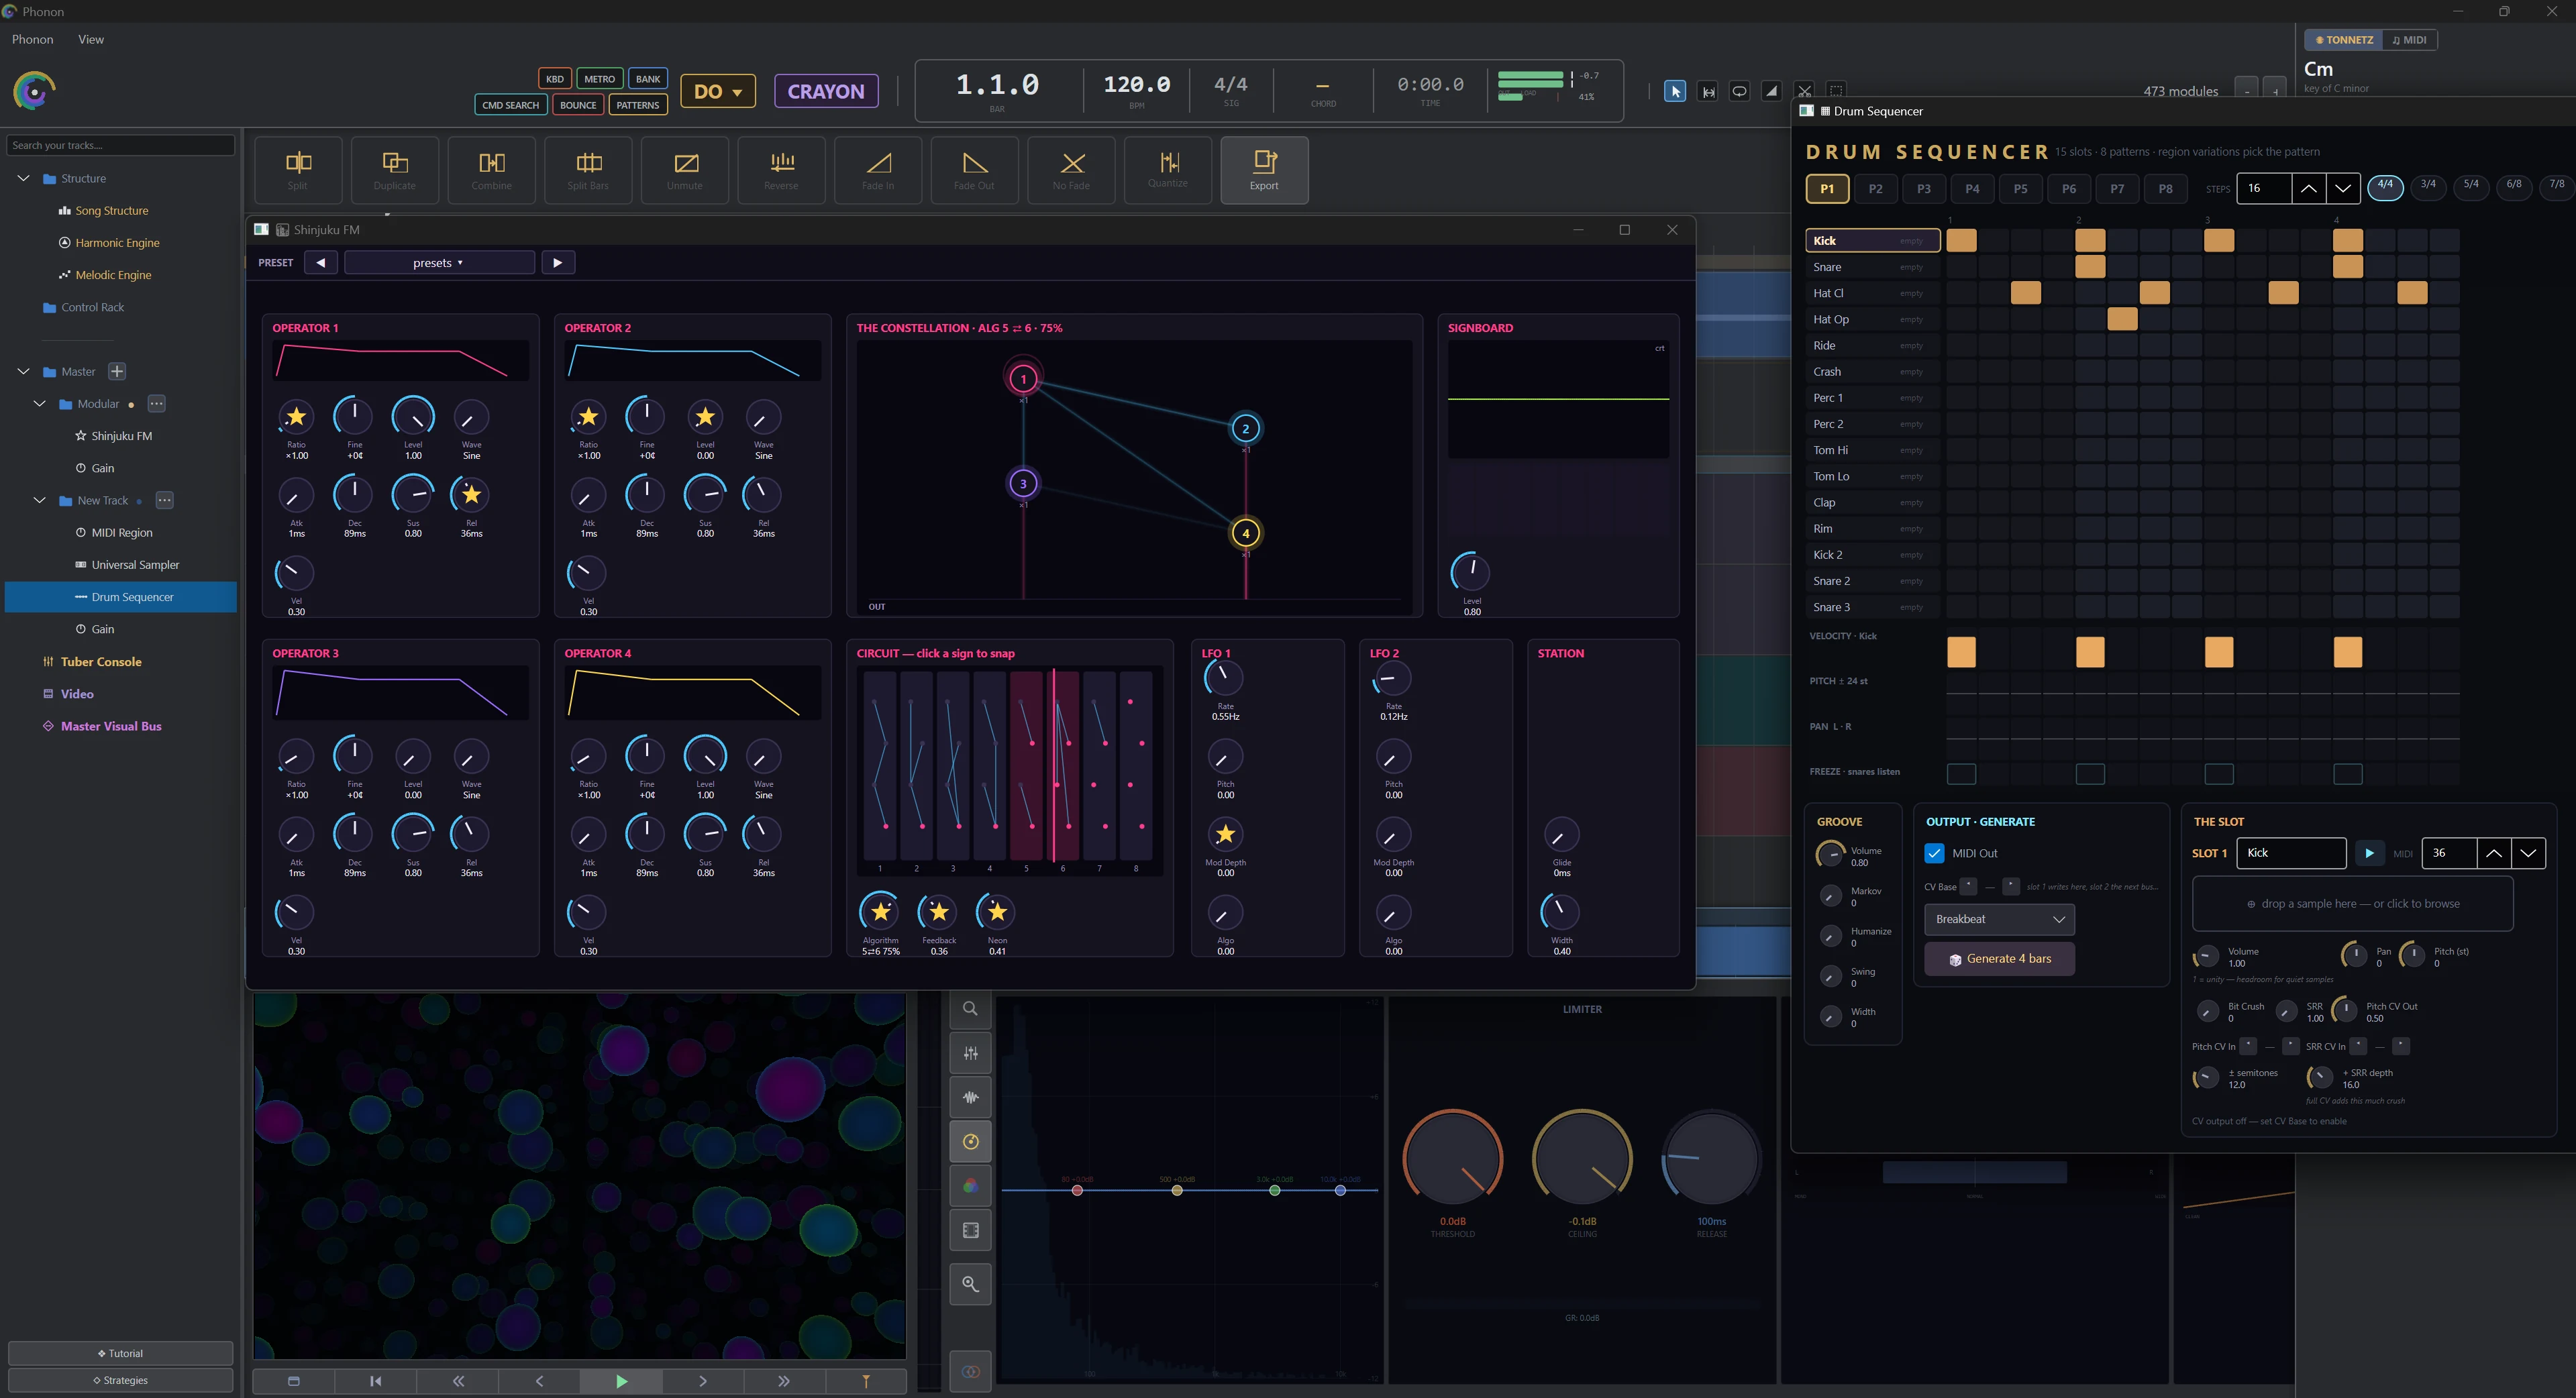
Task: Enable the METRO toggle
Action: click(x=599, y=79)
